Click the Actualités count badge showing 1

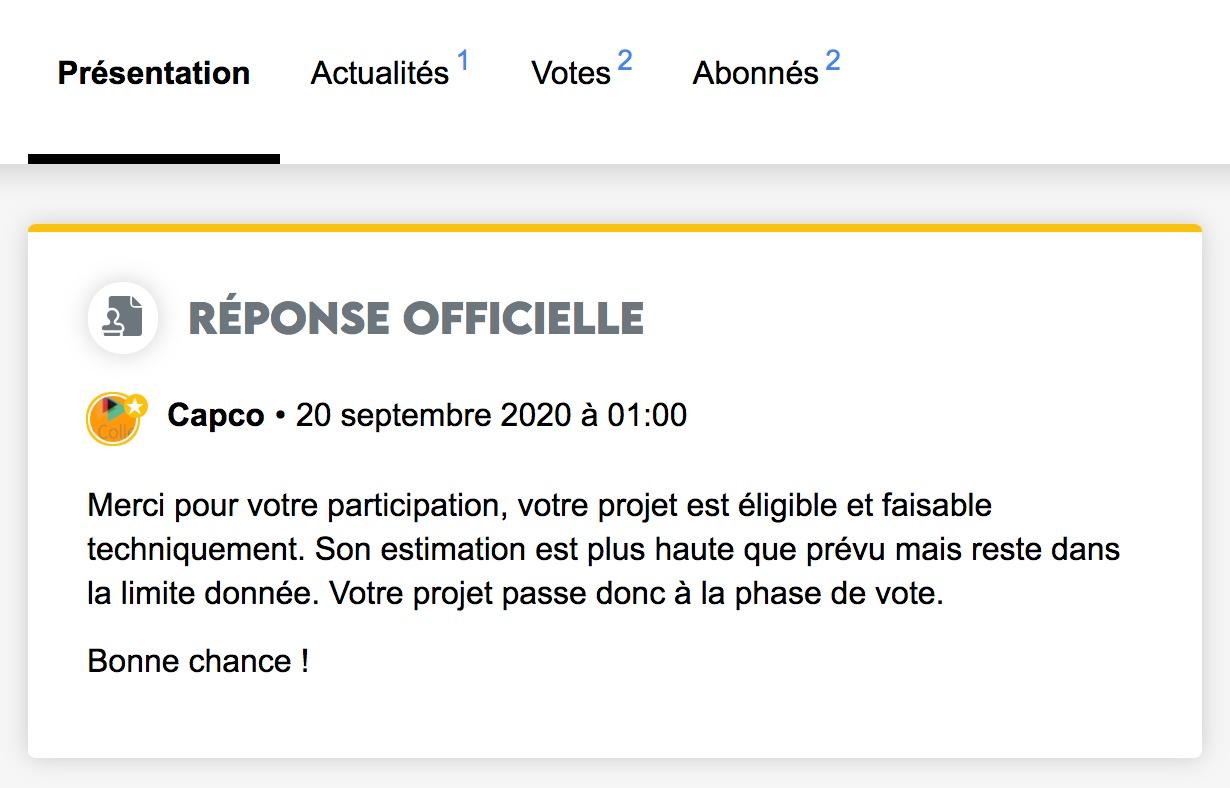pos(463,62)
